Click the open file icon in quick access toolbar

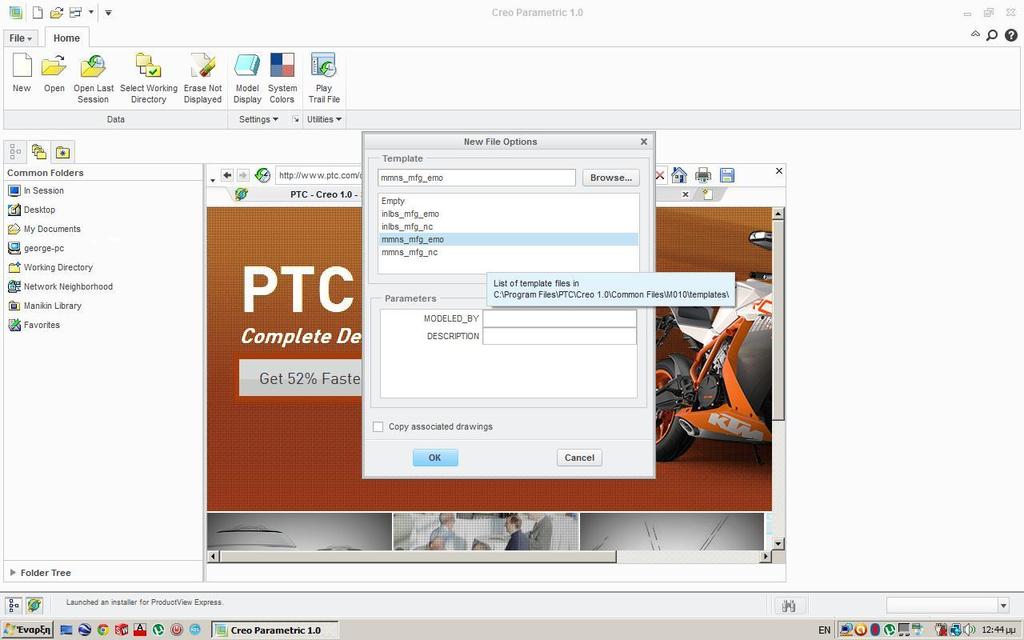(57, 12)
